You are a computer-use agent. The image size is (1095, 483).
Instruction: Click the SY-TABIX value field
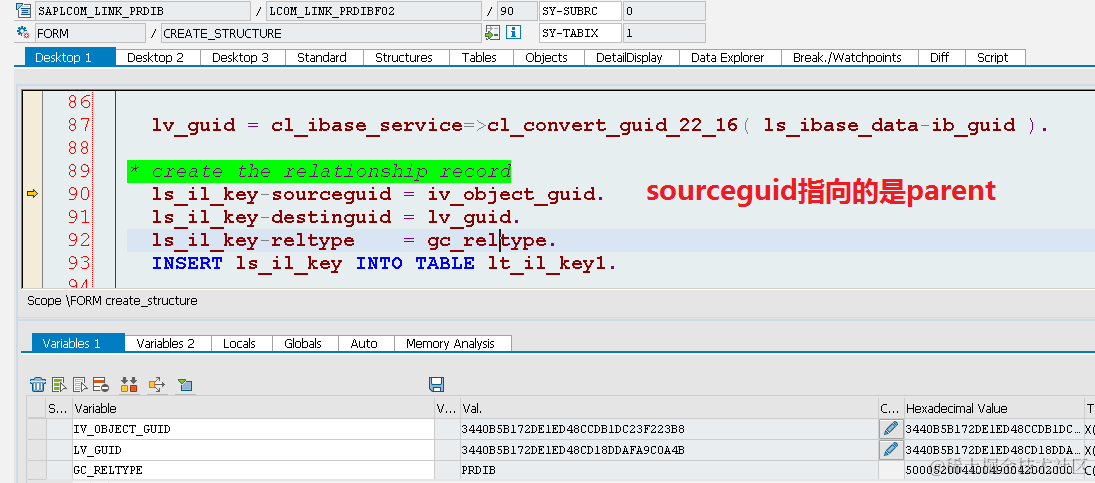coord(663,33)
